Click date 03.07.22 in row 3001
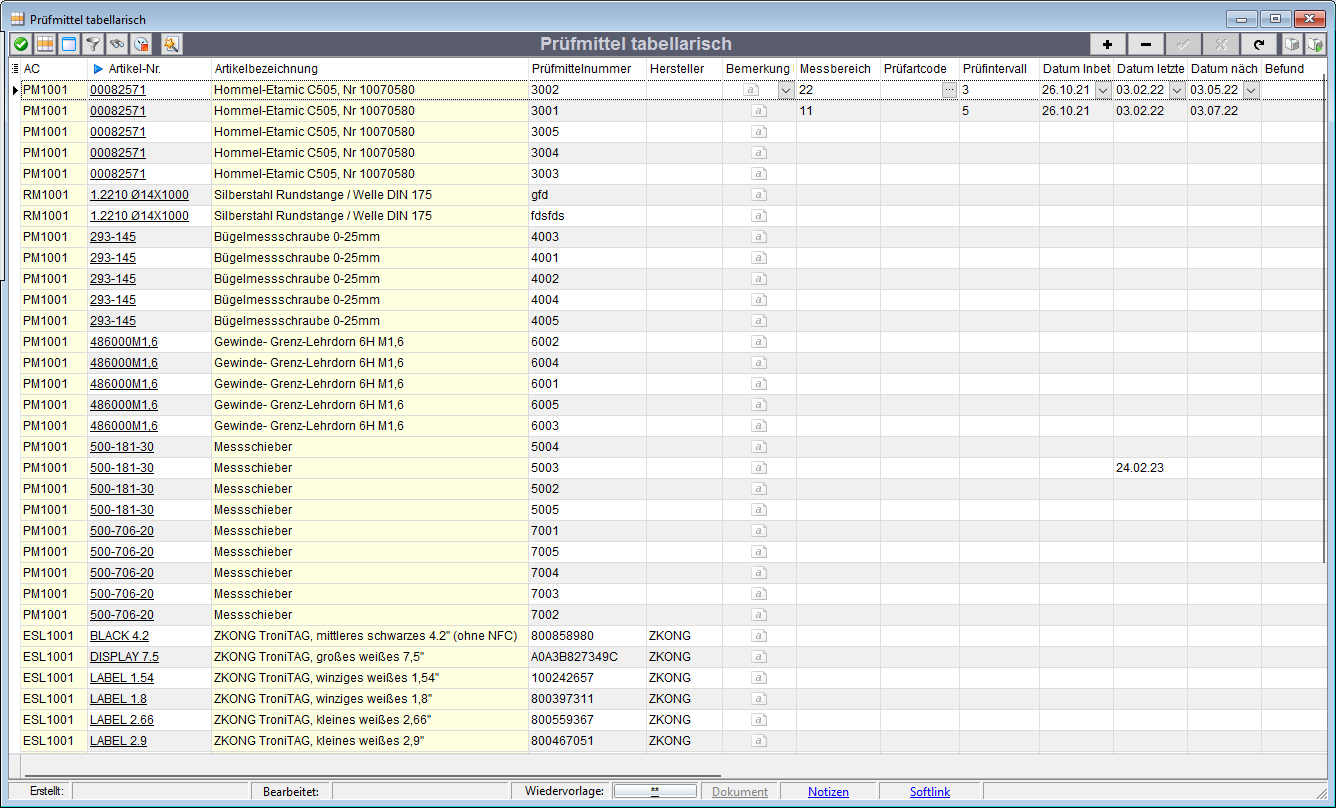The height and width of the screenshot is (808, 1336). coord(1214,111)
